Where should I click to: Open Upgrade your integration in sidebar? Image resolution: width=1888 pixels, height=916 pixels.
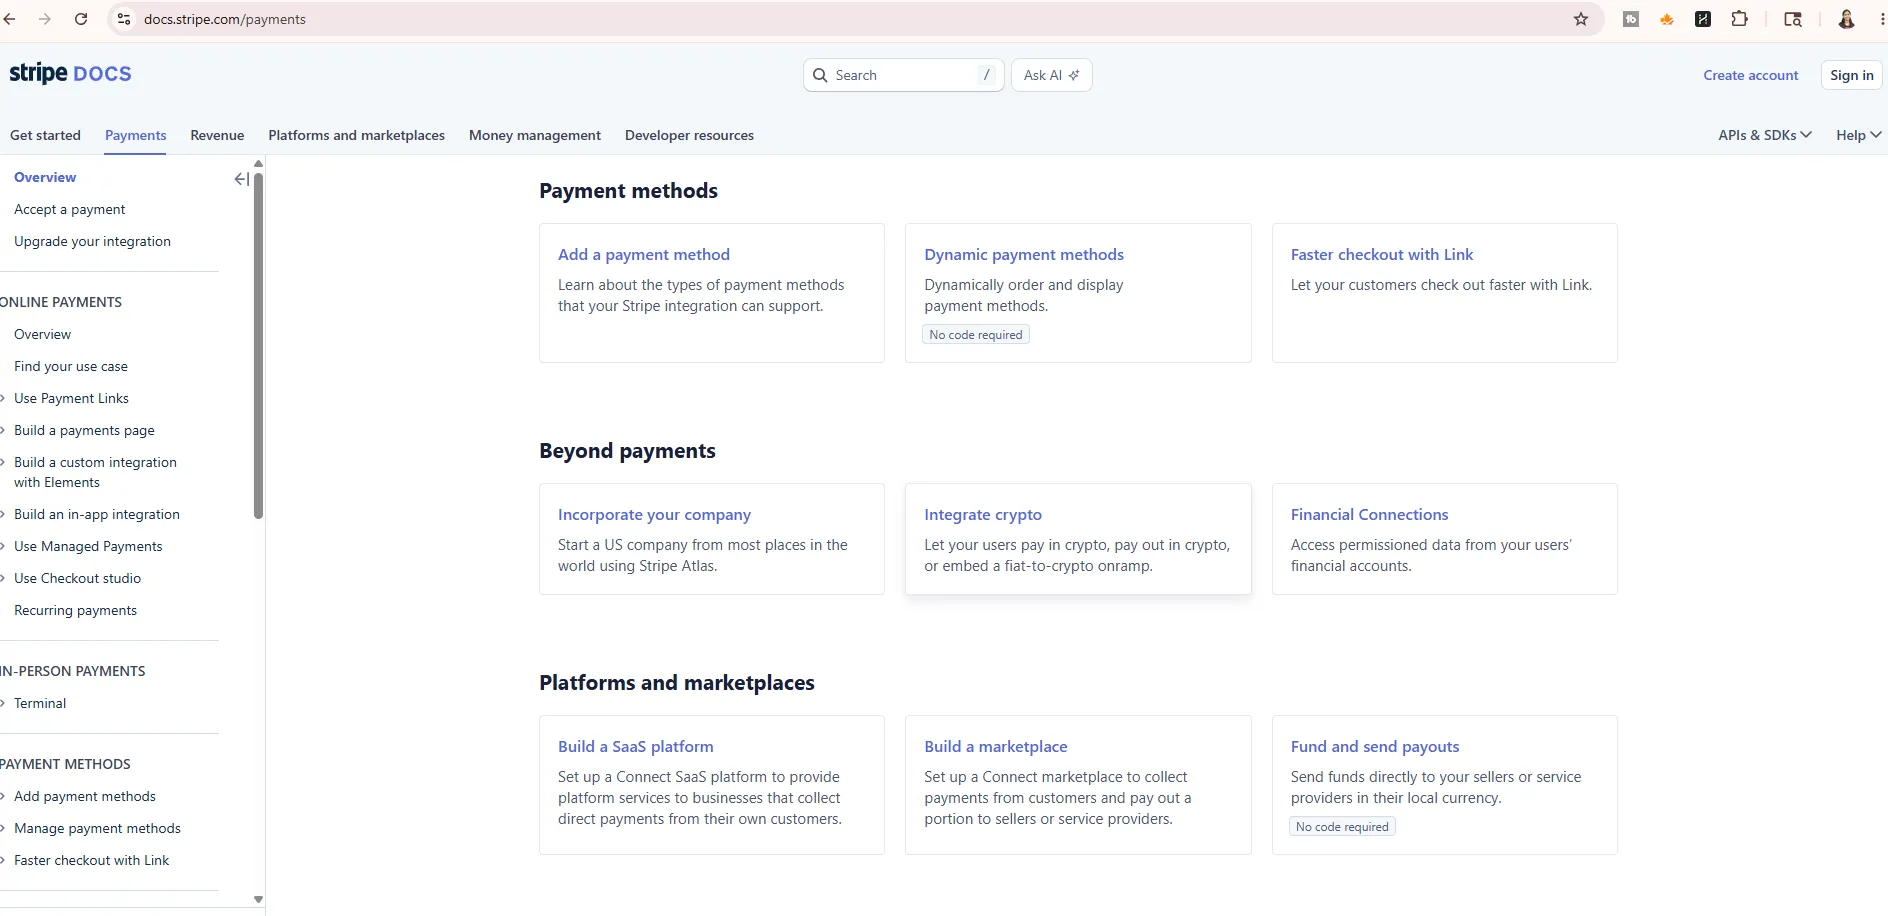click(x=92, y=241)
